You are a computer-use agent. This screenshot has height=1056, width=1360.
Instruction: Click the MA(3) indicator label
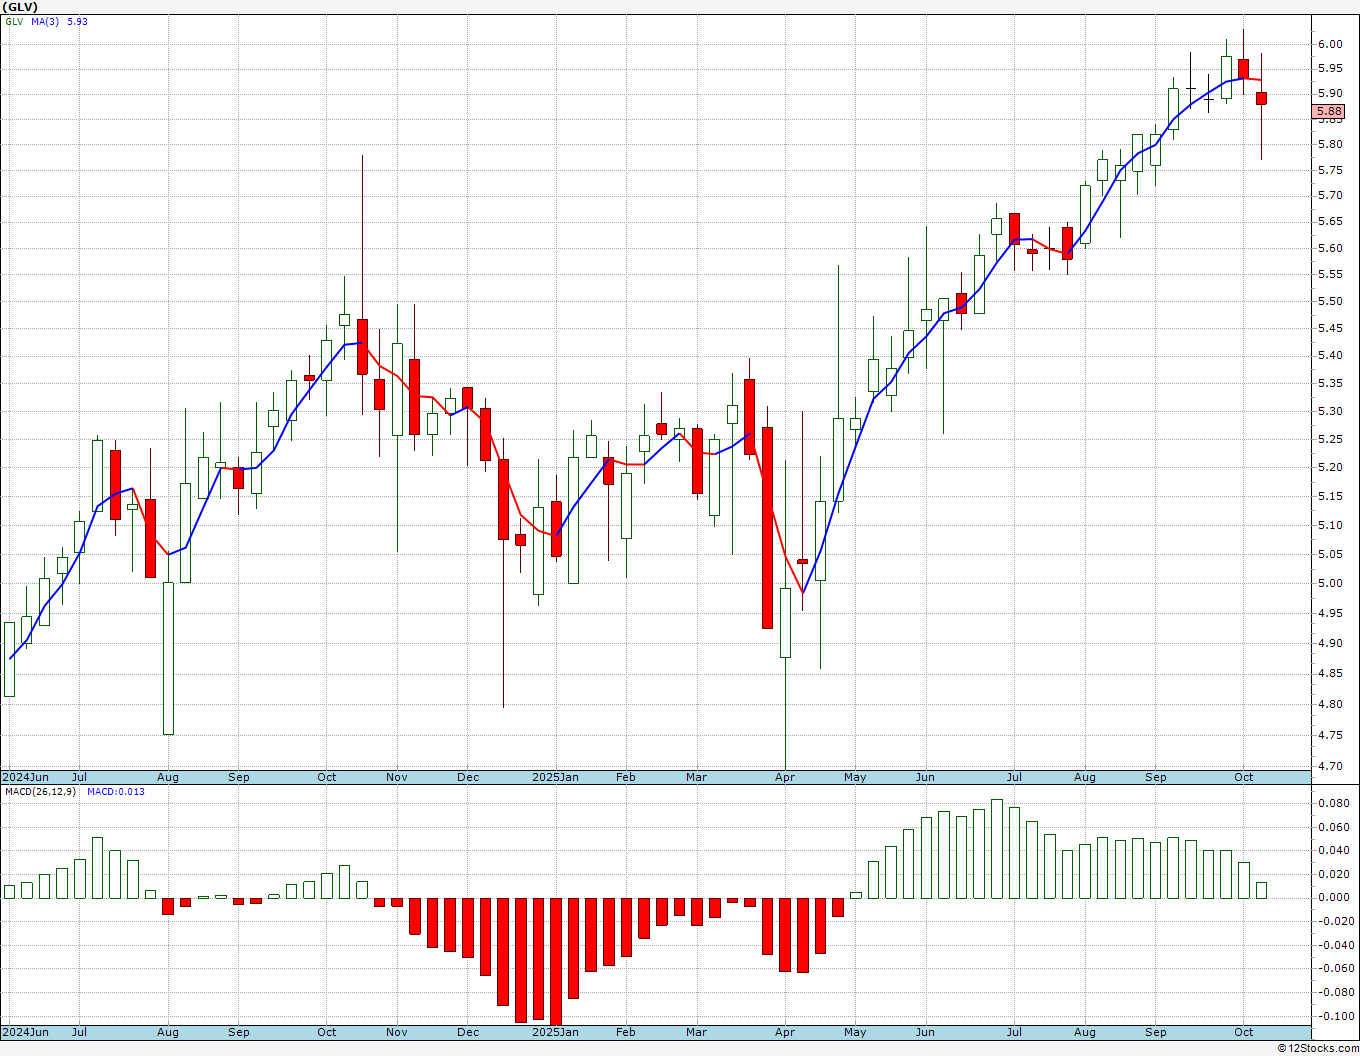pos(45,21)
